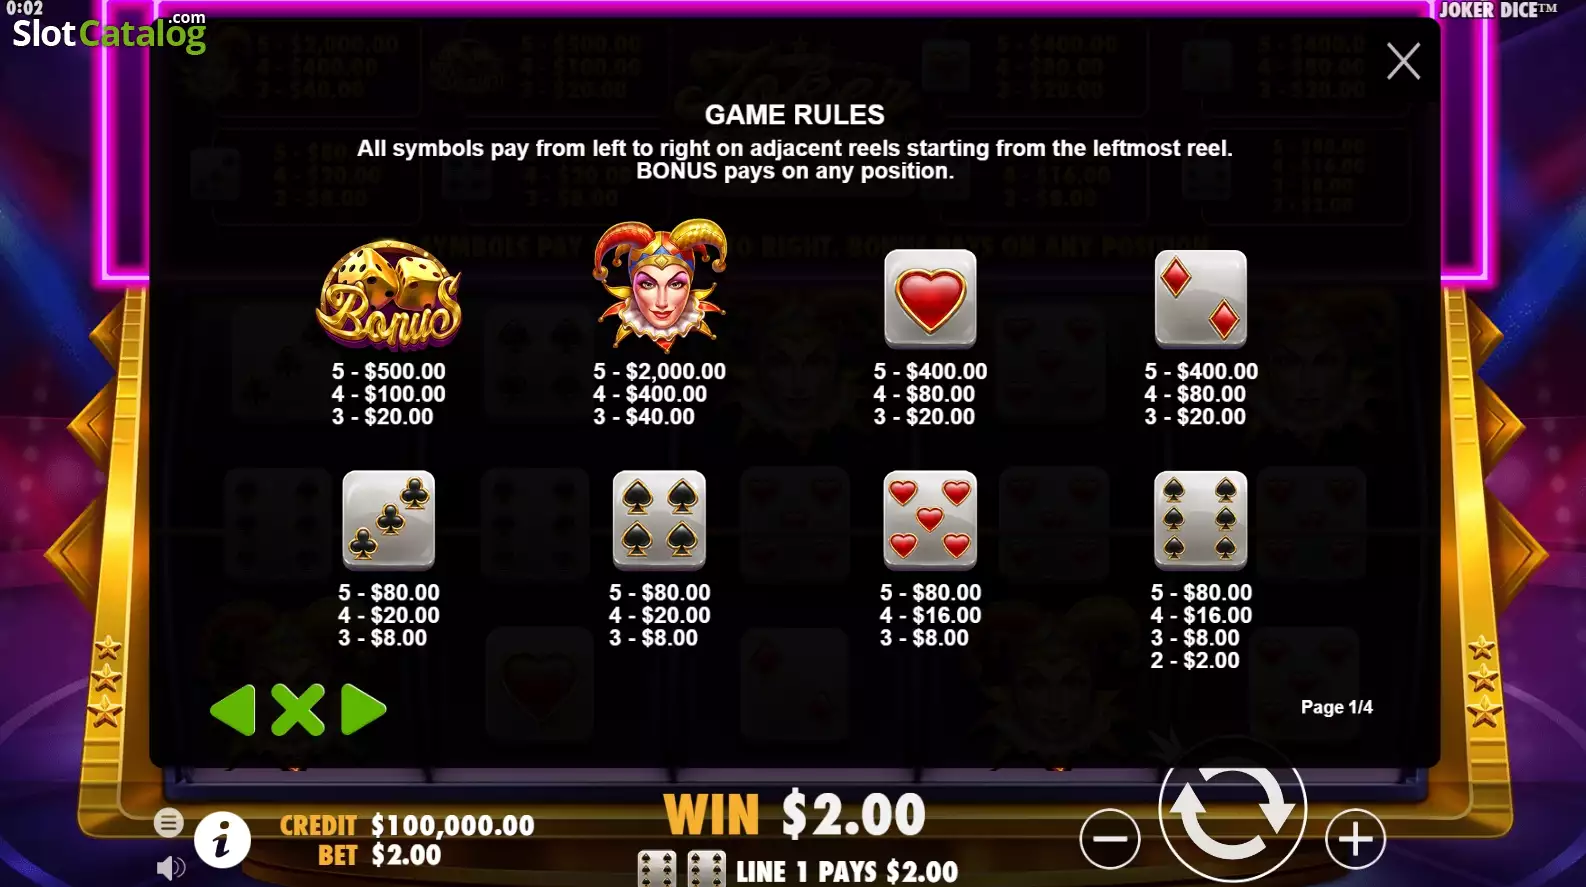
Task: Select the six spades dice symbol
Action: [1201, 520]
